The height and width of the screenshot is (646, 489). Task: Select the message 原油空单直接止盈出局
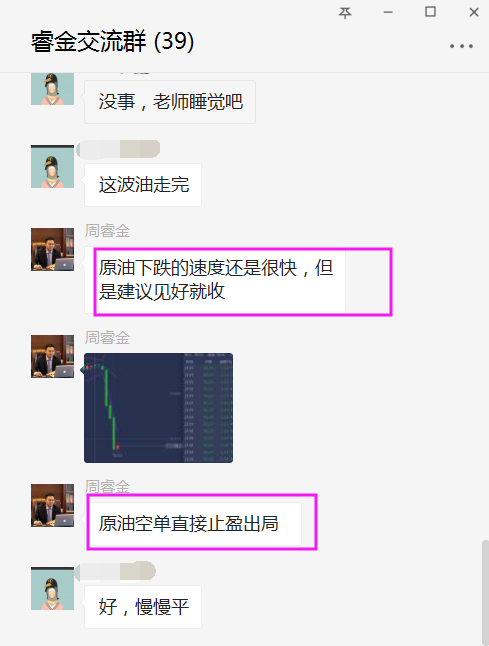coord(194,524)
